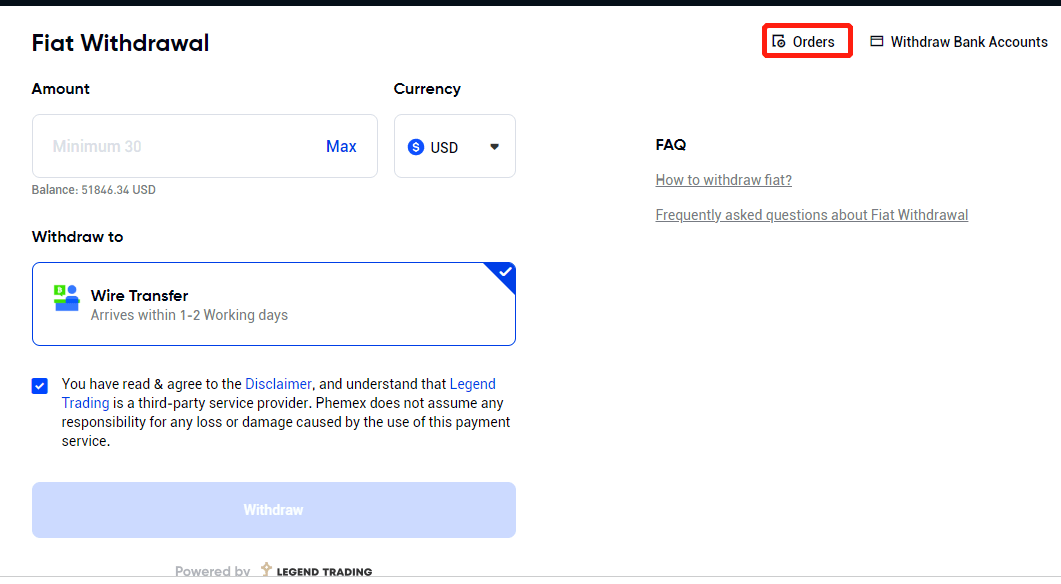Open 'How to withdraw fiat?' FAQ link
The height and width of the screenshot is (584, 1061).
[x=723, y=180]
